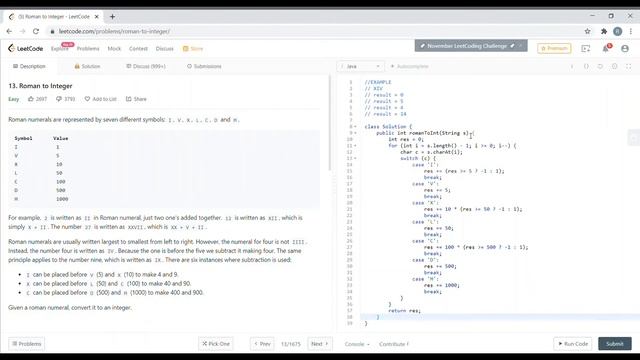Image resolution: width=640 pixels, height=360 pixels.
Task: Click the Easy difficulty label
Action: (13, 99)
